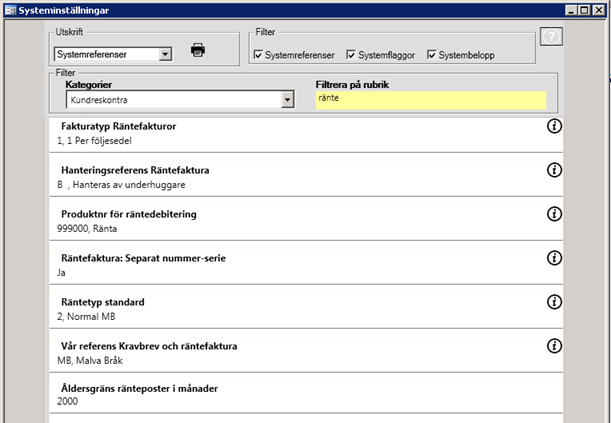The height and width of the screenshot is (423, 611).
Task: Expand the Kategorier dropdown arrow
Action: click(287, 101)
